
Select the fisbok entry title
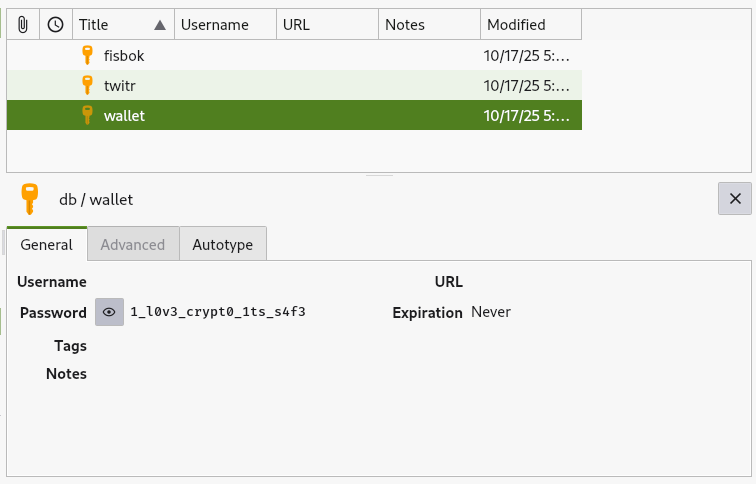pyautogui.click(x=124, y=56)
